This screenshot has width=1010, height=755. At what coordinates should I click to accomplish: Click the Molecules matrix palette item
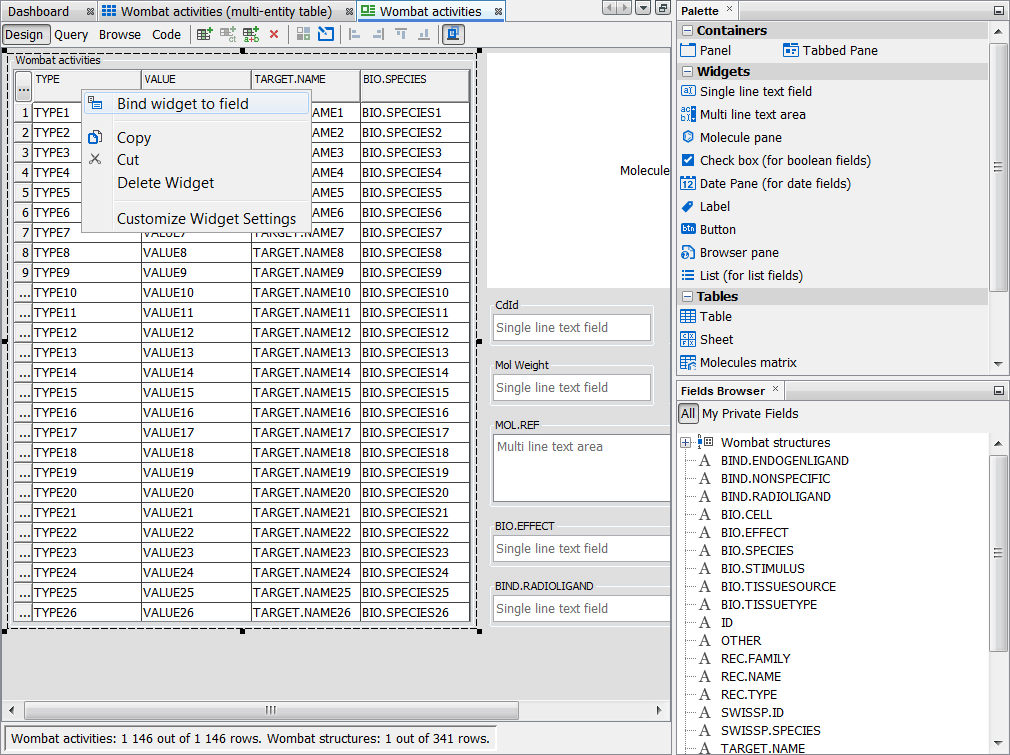(748, 363)
